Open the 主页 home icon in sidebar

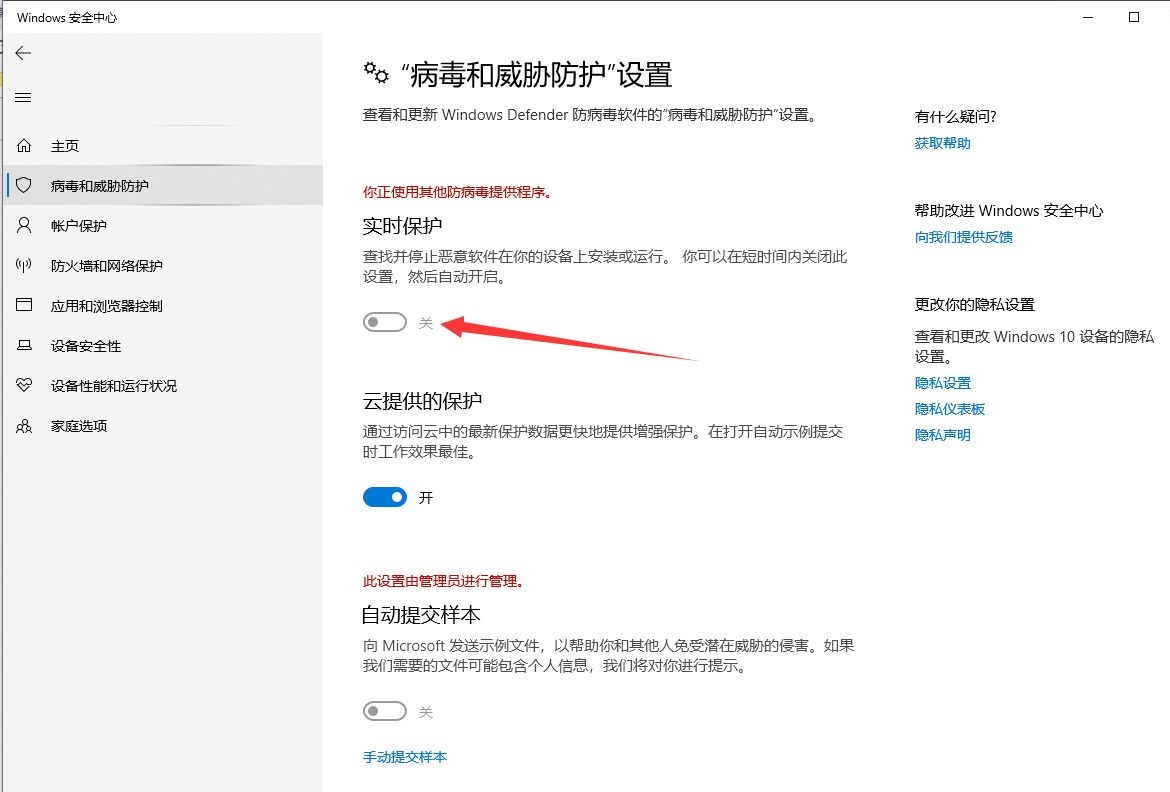(24, 145)
